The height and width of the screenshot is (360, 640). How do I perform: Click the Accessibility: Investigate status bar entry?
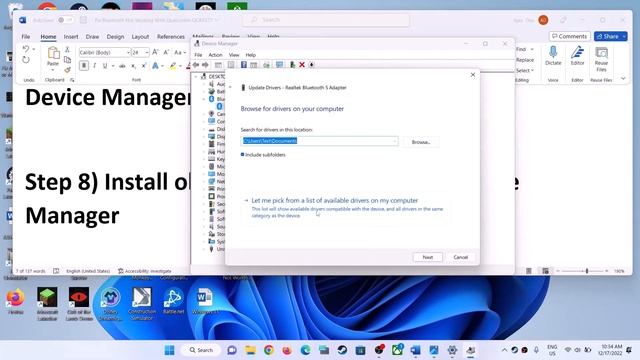pyautogui.click(x=144, y=271)
